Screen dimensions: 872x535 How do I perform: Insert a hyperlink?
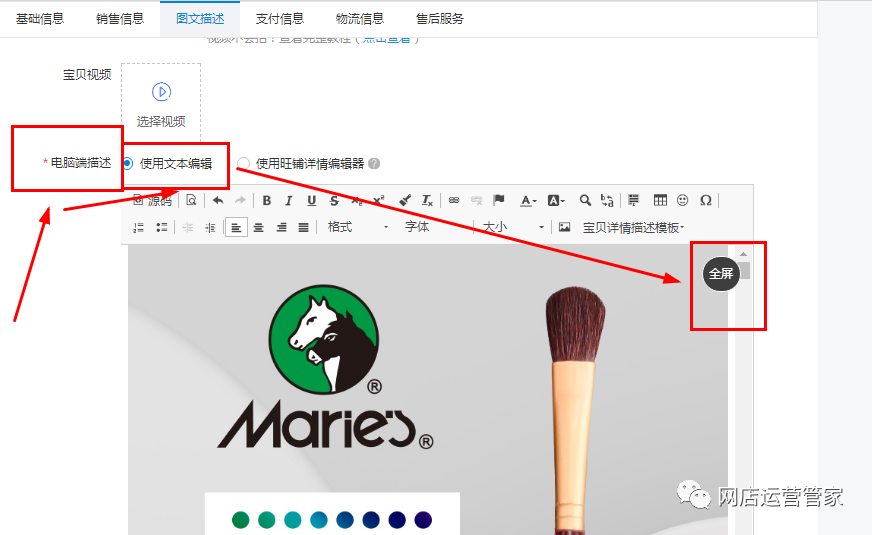pos(454,200)
